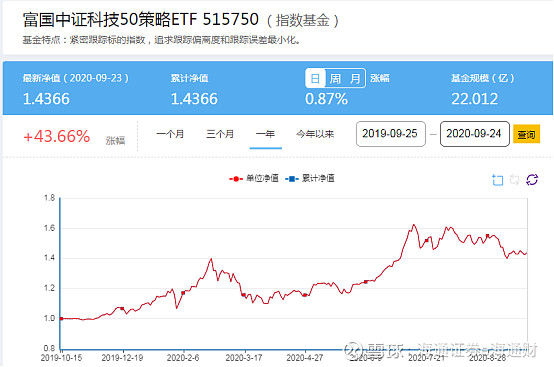The image size is (554, 367).
Task: Click the zoom reset chart icon
Action: [x=514, y=180]
